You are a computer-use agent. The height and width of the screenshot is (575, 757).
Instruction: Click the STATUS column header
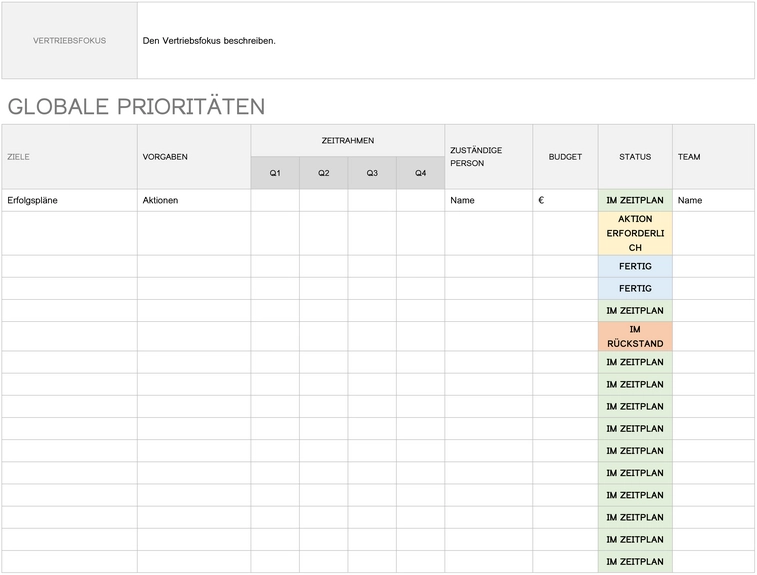tap(635, 157)
